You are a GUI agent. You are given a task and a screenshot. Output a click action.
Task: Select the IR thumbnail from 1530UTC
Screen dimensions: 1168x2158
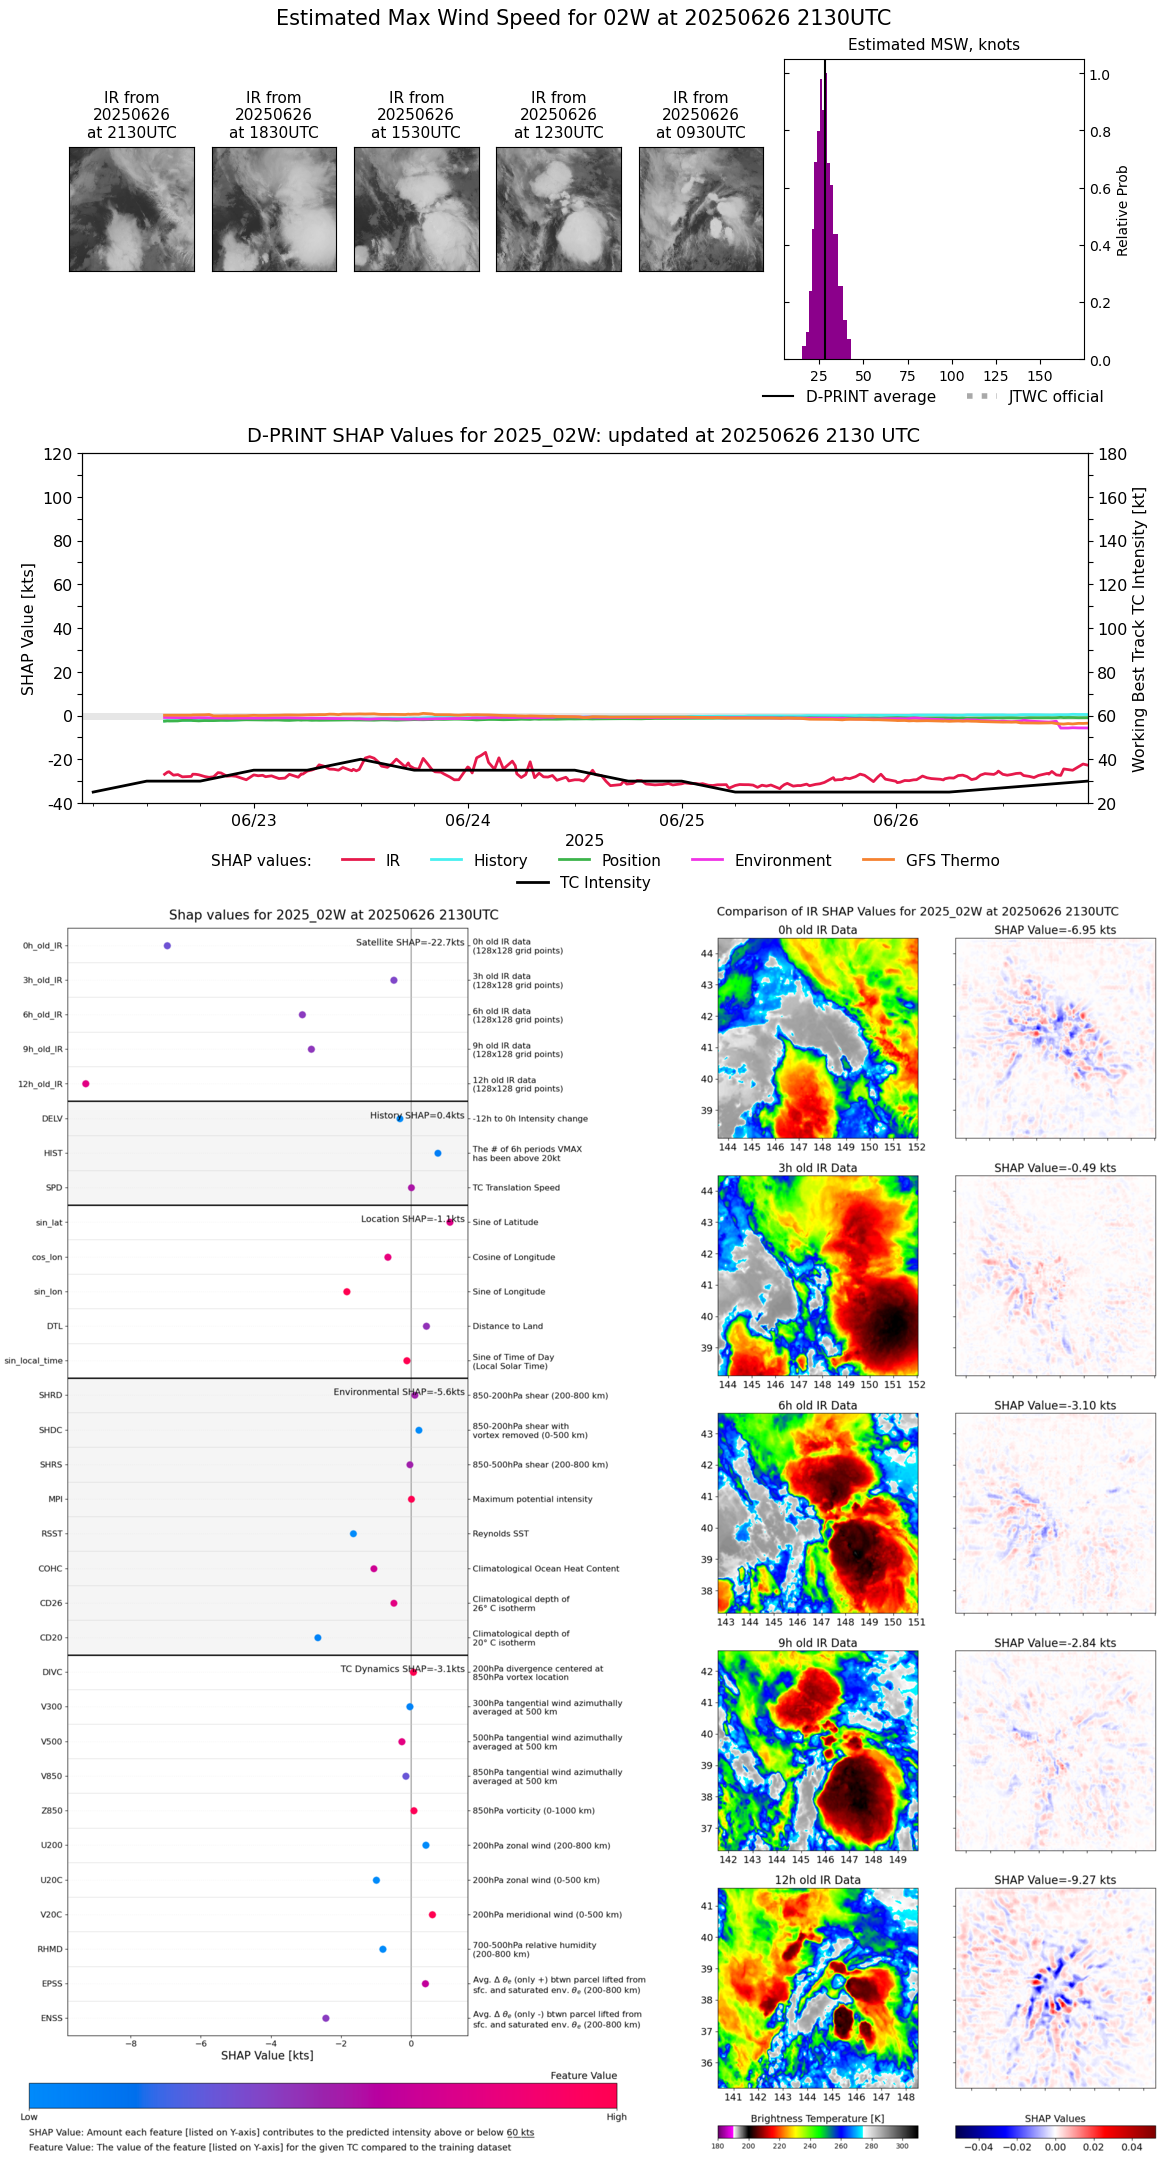(x=416, y=209)
